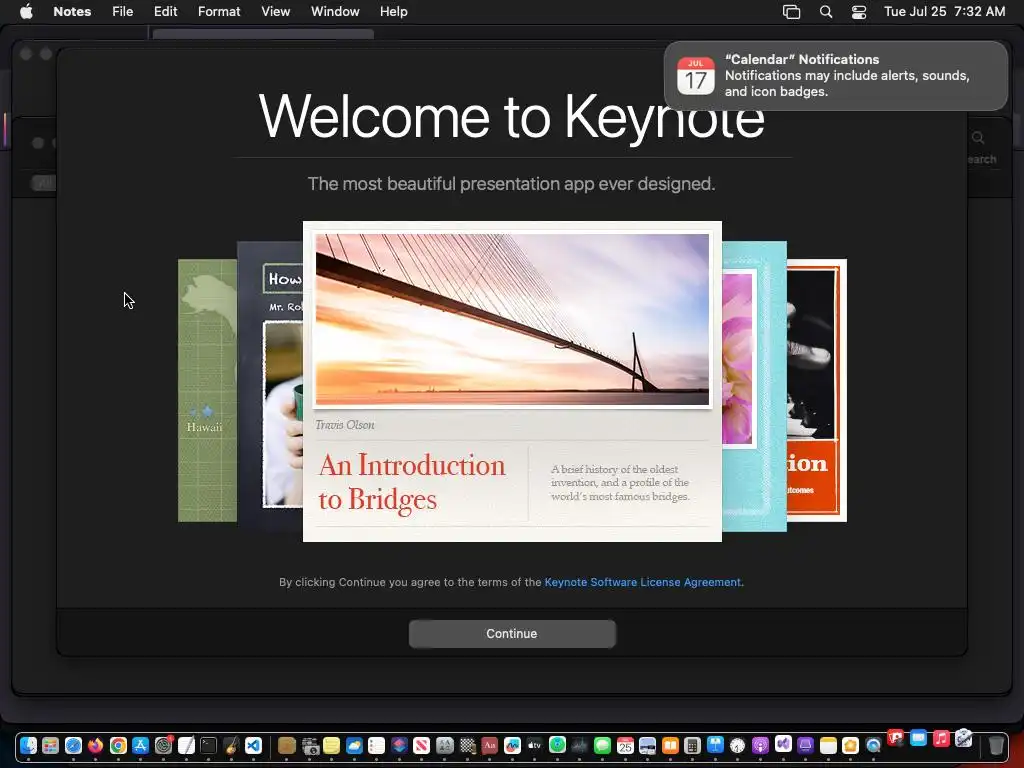Open Shortcuts from the Dock
1024x768 pixels.
pos(399,745)
